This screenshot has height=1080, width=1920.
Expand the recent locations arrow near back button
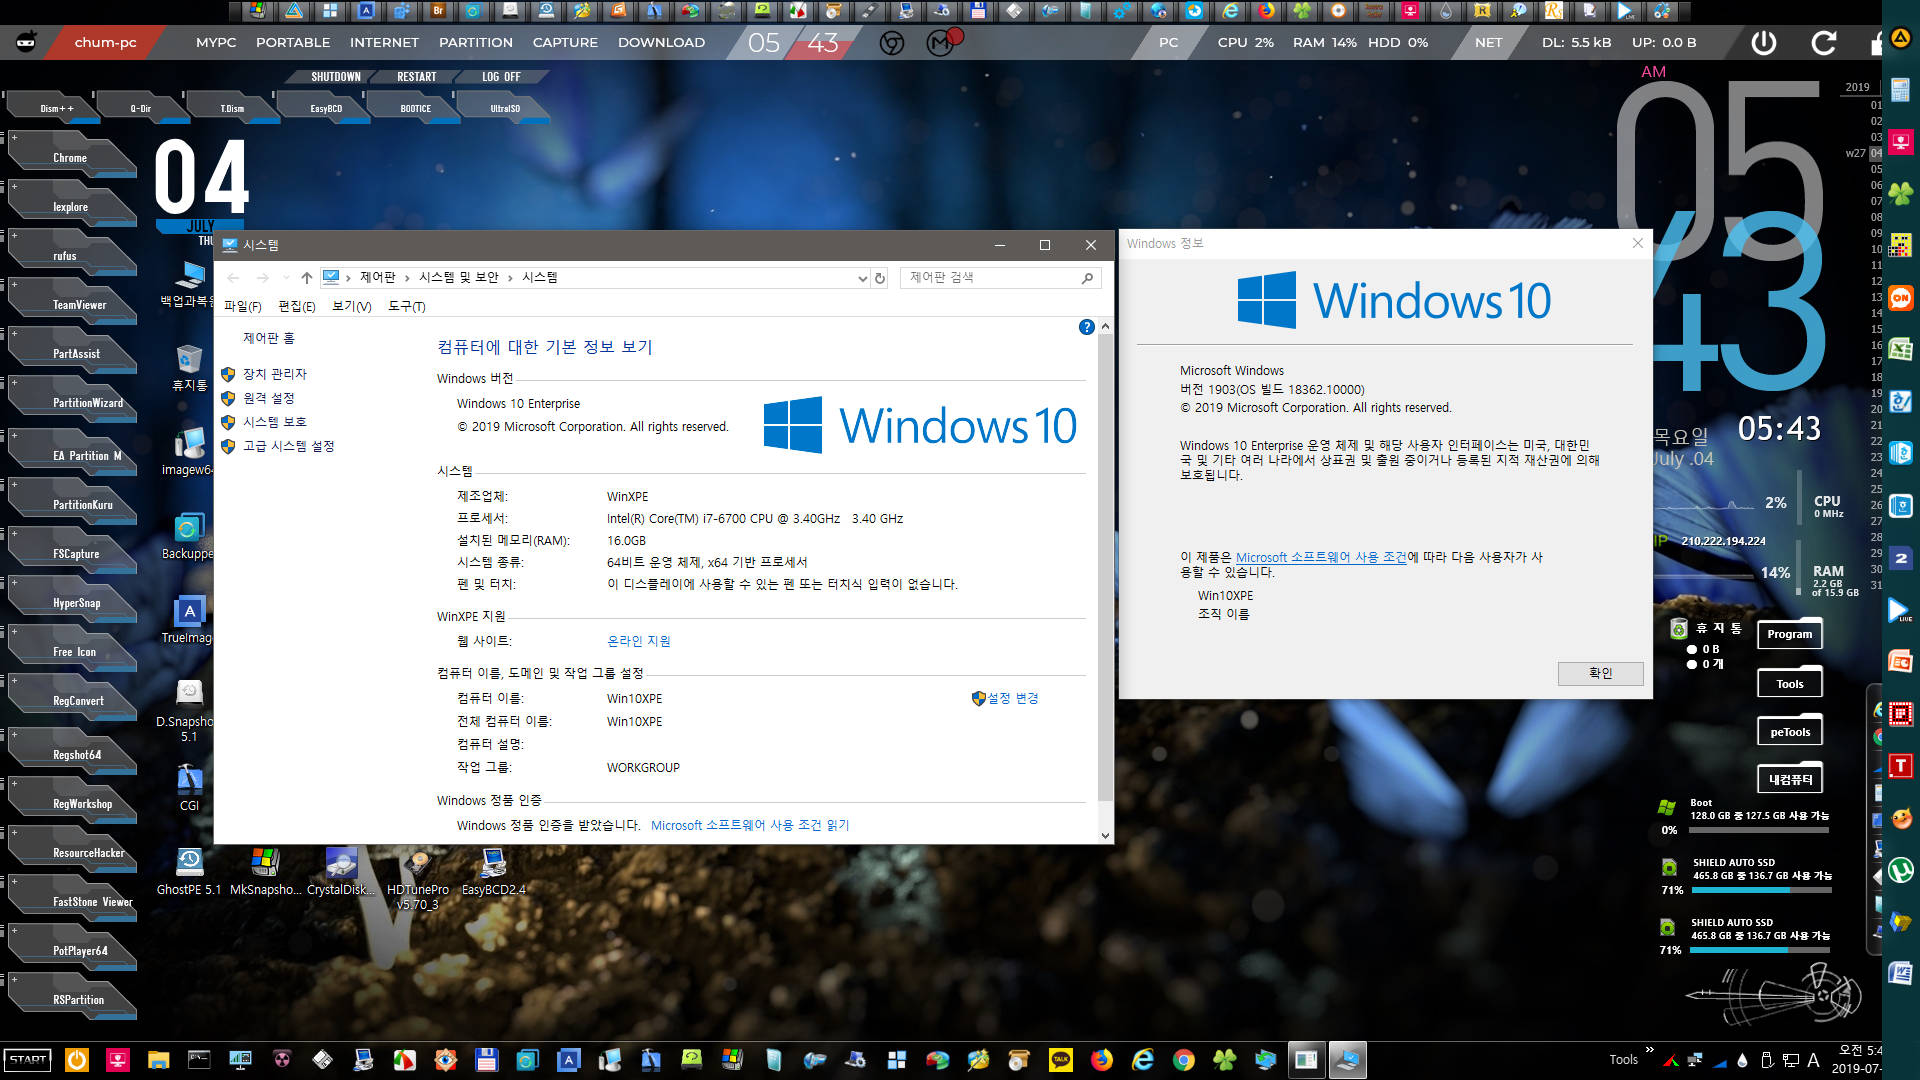point(286,278)
